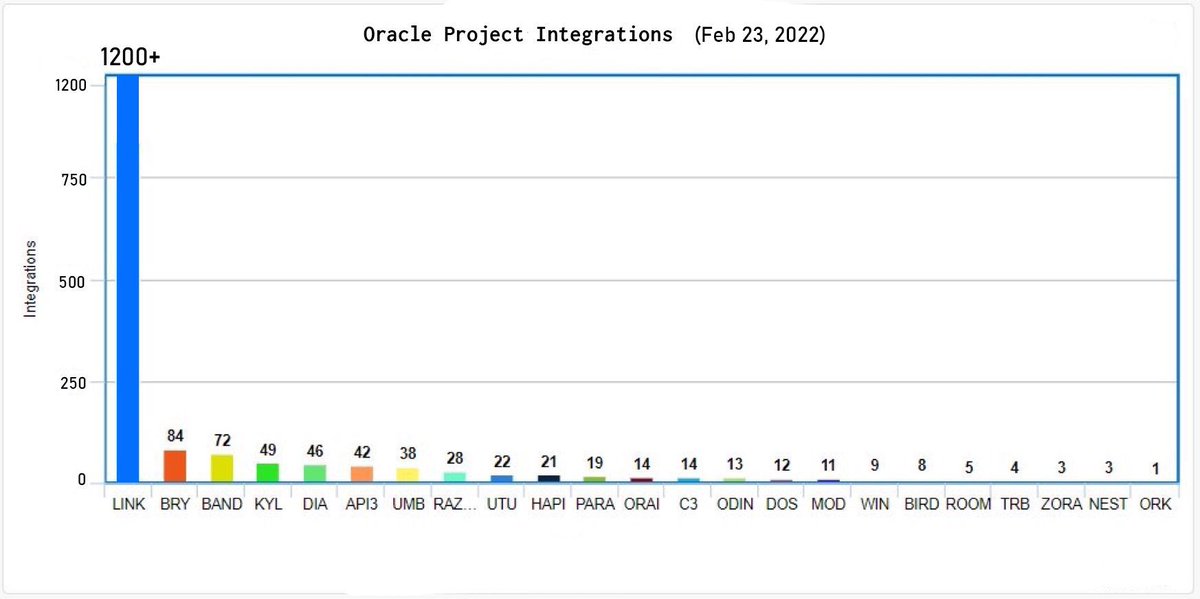Click the ZORA x-axis label
This screenshot has width=1200, height=599.
(1061, 504)
